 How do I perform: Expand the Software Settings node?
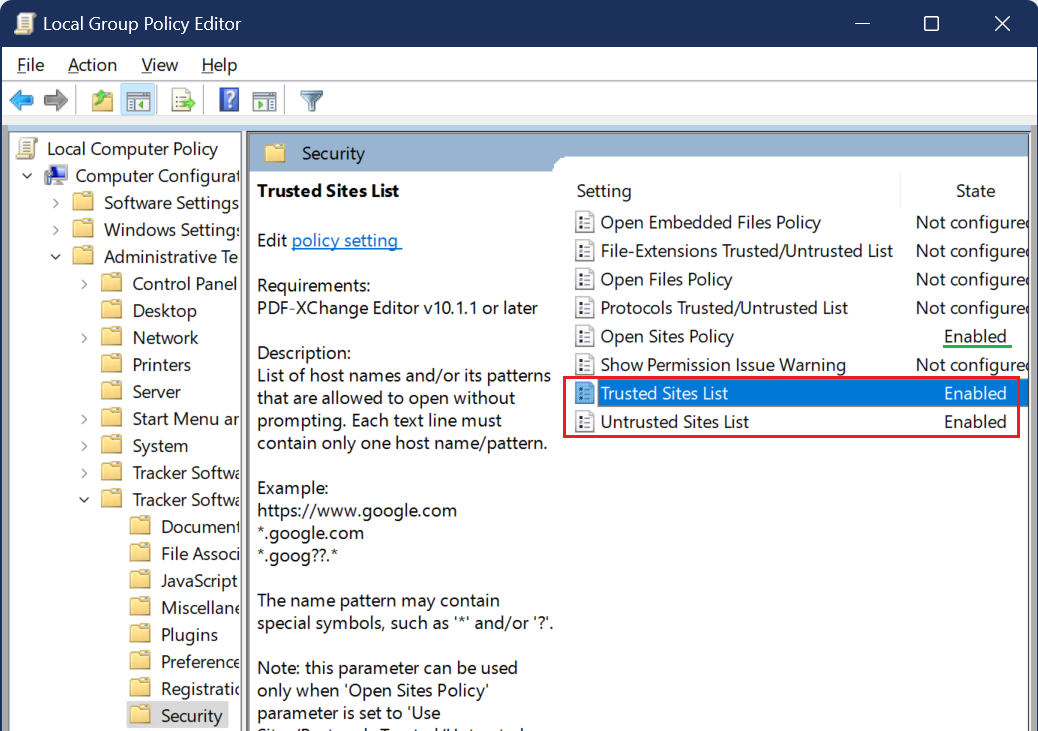pos(56,203)
